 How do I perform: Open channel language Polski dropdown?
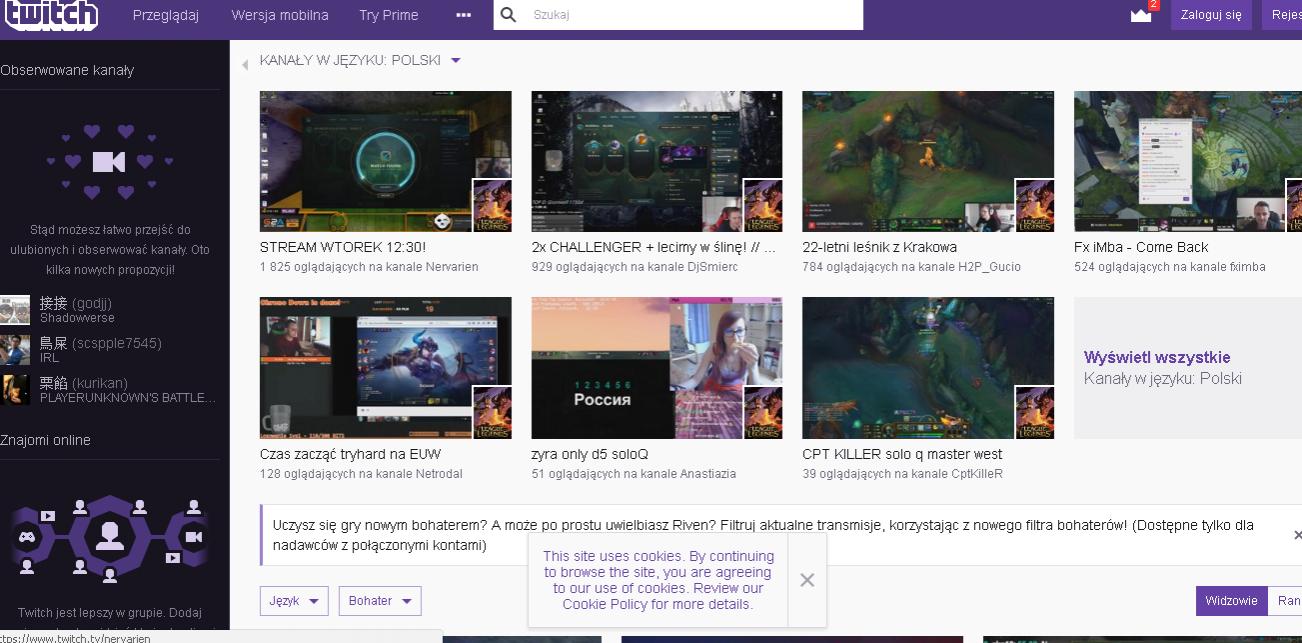[x=456, y=61]
